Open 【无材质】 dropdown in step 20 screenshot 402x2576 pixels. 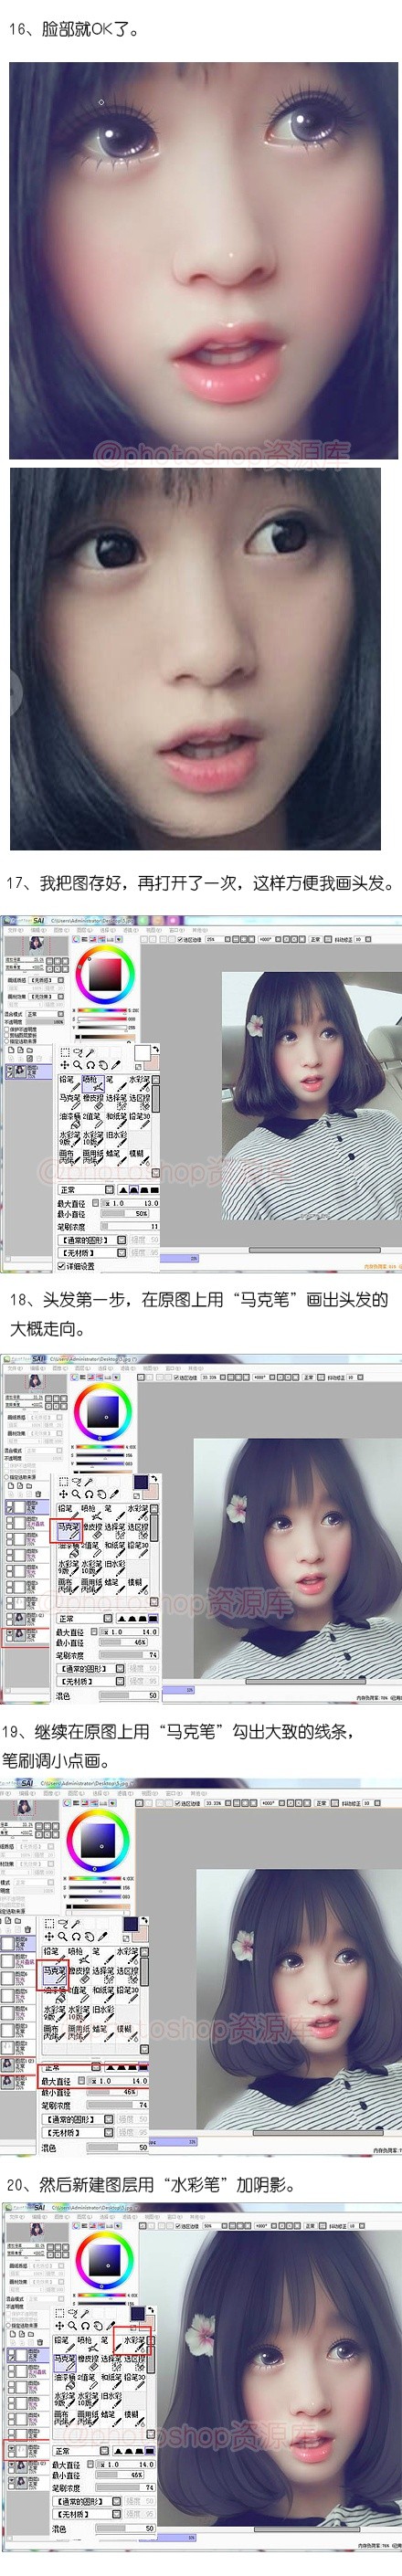tap(88, 2514)
